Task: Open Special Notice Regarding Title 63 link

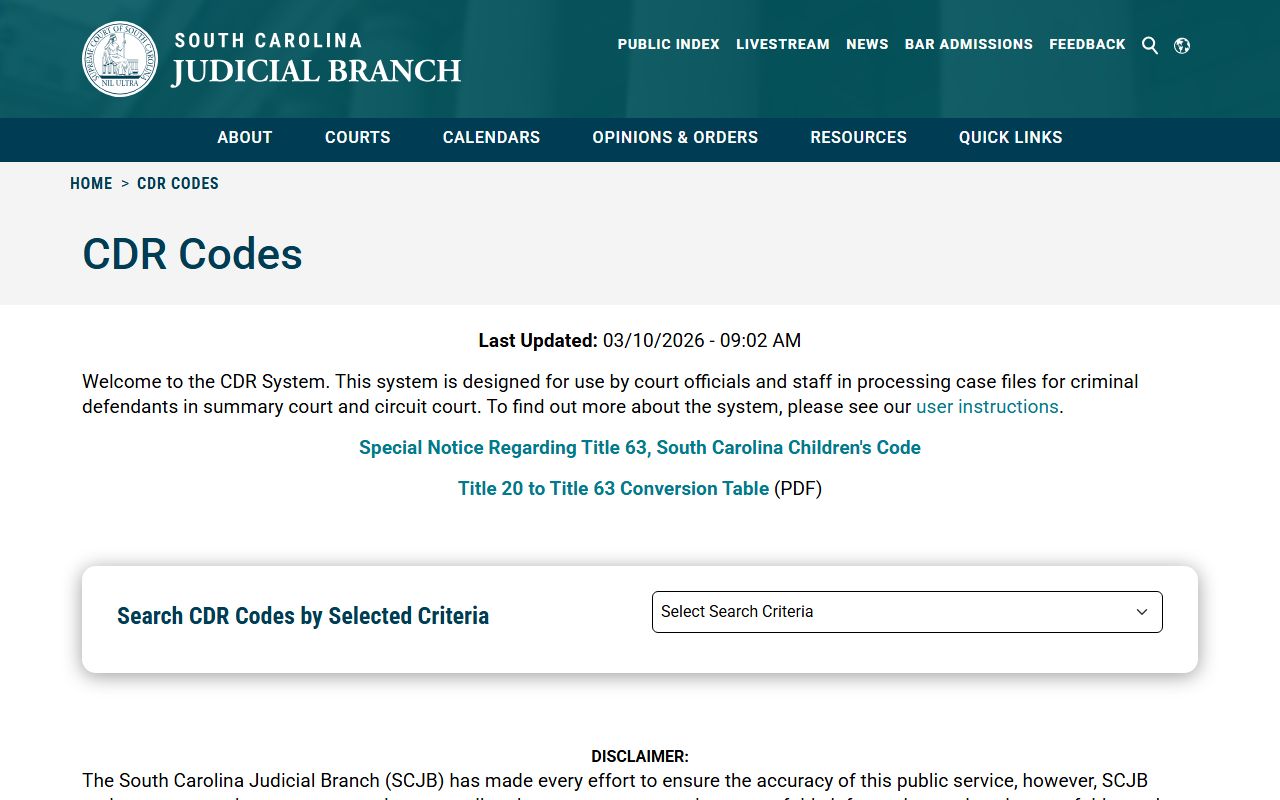Action: pyautogui.click(x=640, y=448)
